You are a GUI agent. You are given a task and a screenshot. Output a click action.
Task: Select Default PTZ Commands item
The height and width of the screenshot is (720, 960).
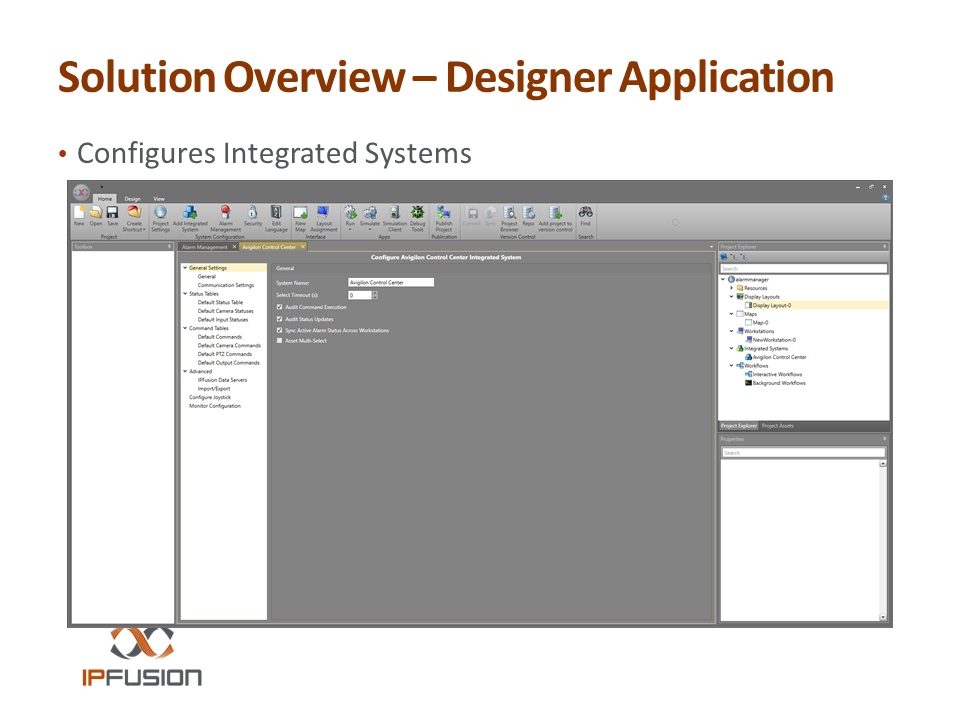click(x=225, y=354)
